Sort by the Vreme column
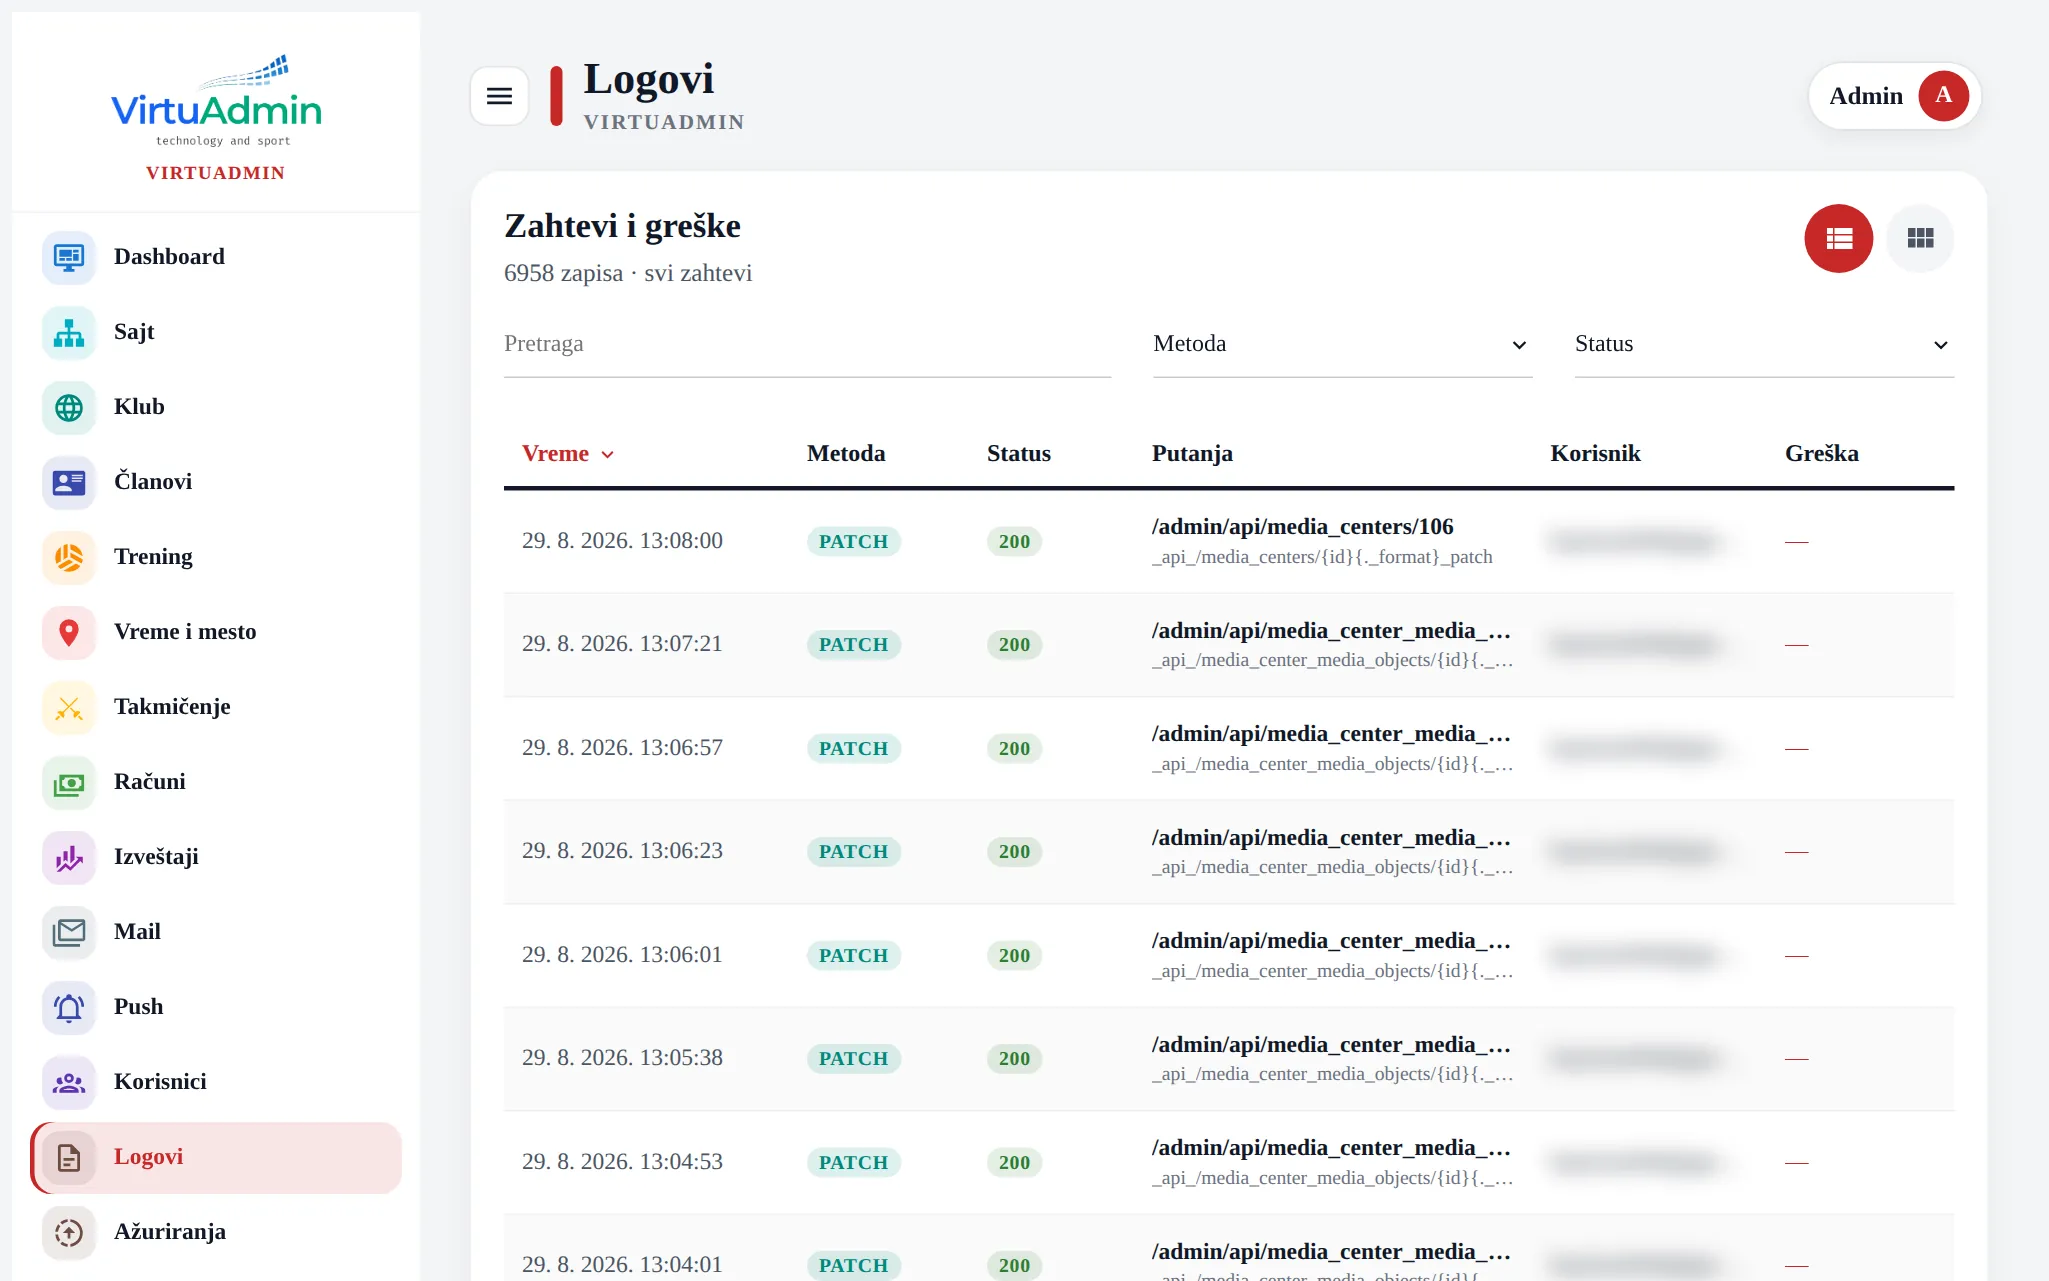The image size is (2049, 1281). [567, 454]
